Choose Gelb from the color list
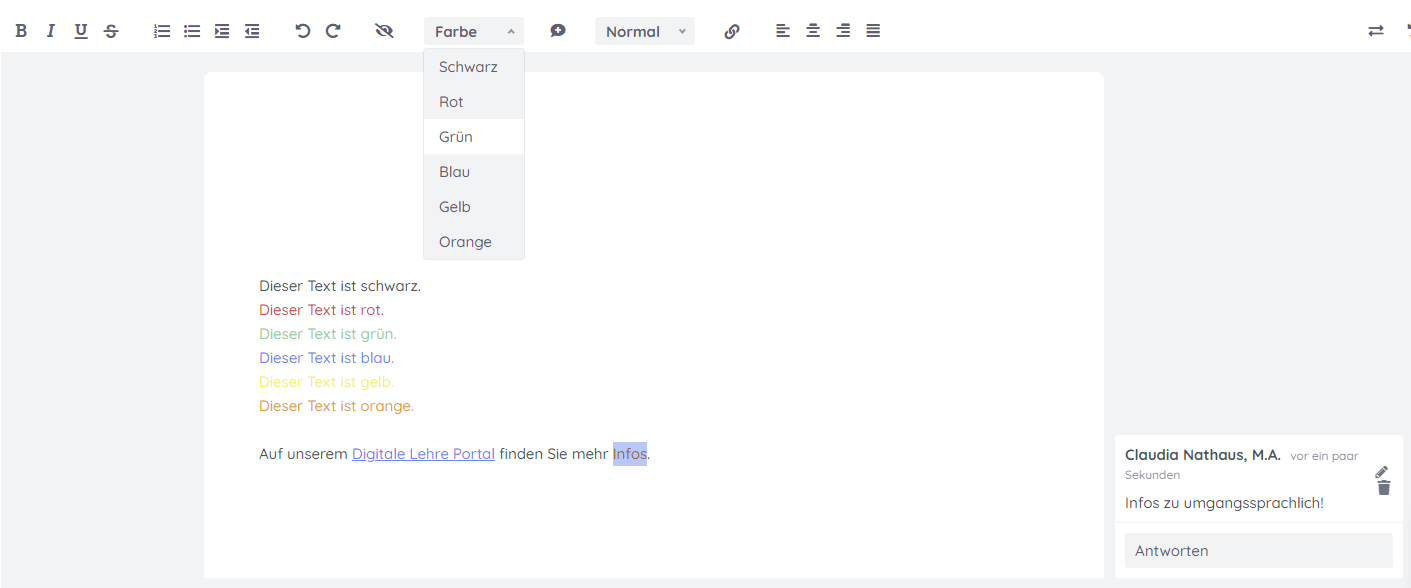Viewport: 1411px width, 588px height. point(474,207)
